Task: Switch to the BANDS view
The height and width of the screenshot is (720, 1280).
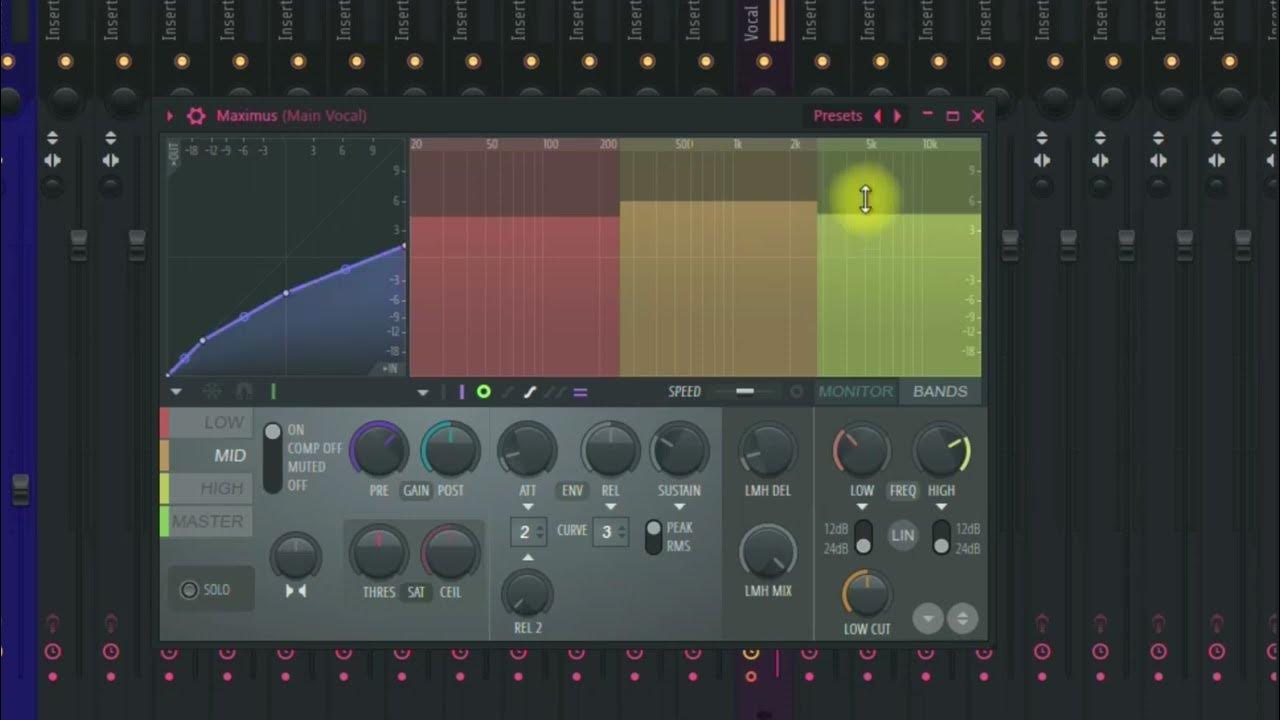Action: click(940, 392)
